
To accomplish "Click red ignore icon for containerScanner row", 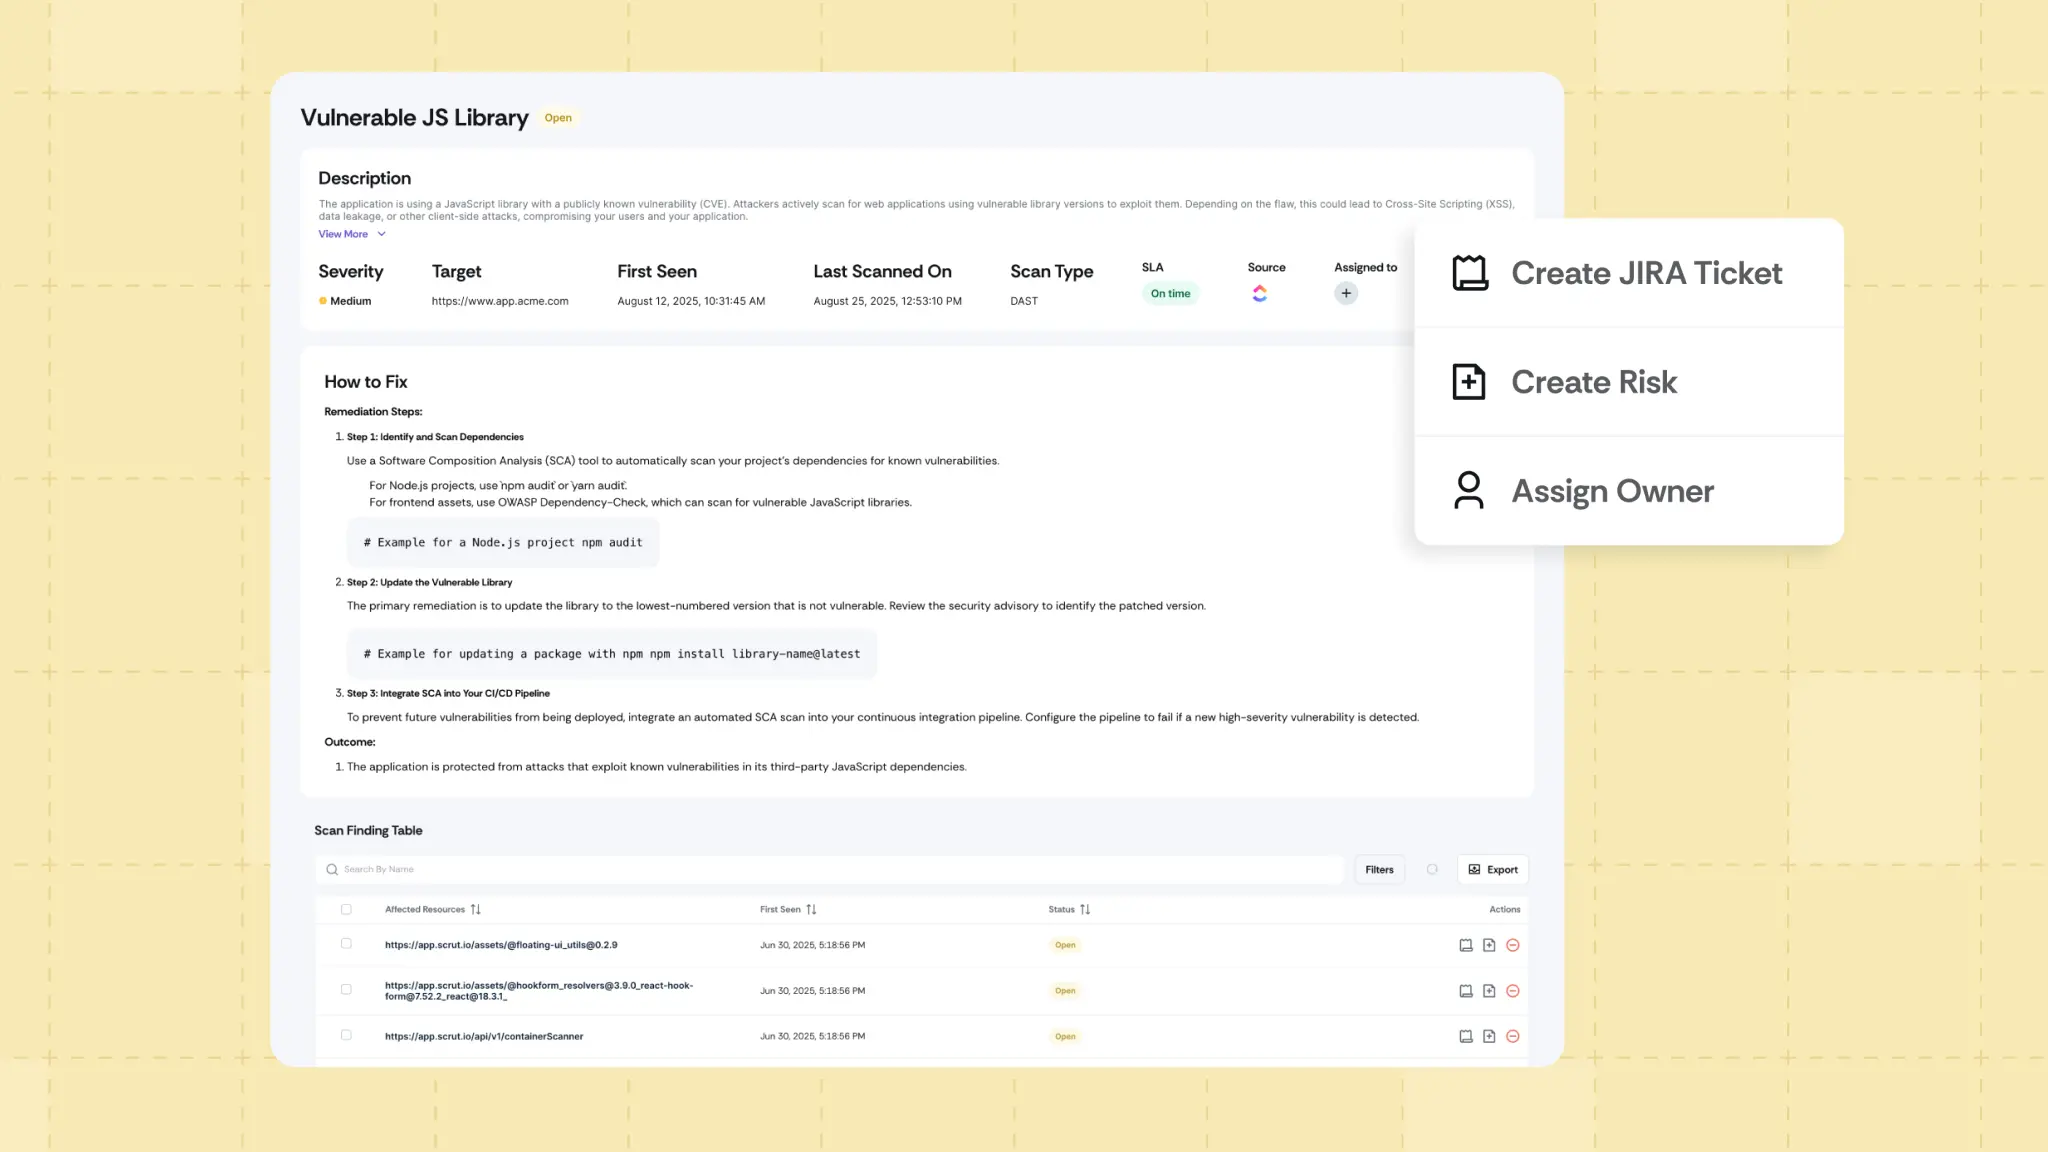I will click(1513, 1037).
